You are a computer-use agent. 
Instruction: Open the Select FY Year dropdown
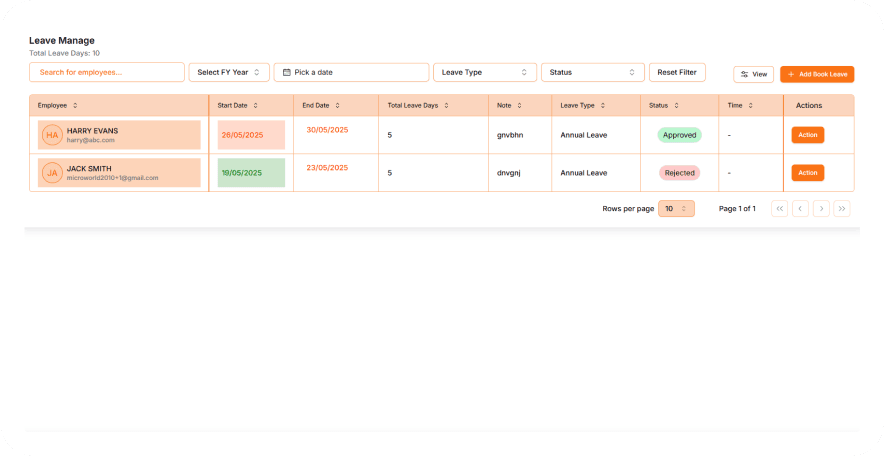coord(229,72)
